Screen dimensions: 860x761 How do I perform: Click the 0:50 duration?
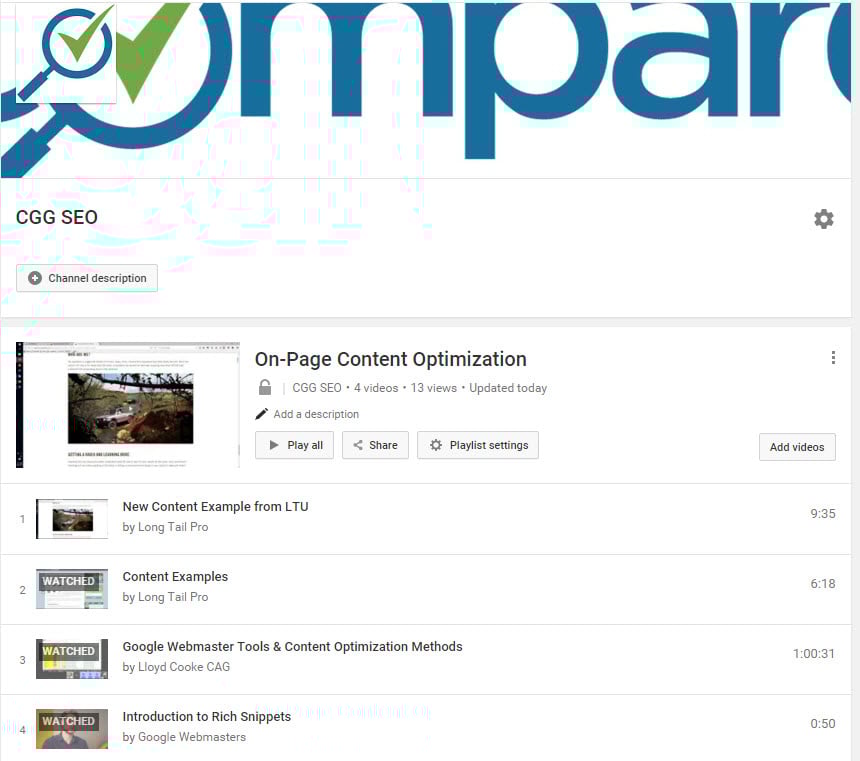(823, 724)
